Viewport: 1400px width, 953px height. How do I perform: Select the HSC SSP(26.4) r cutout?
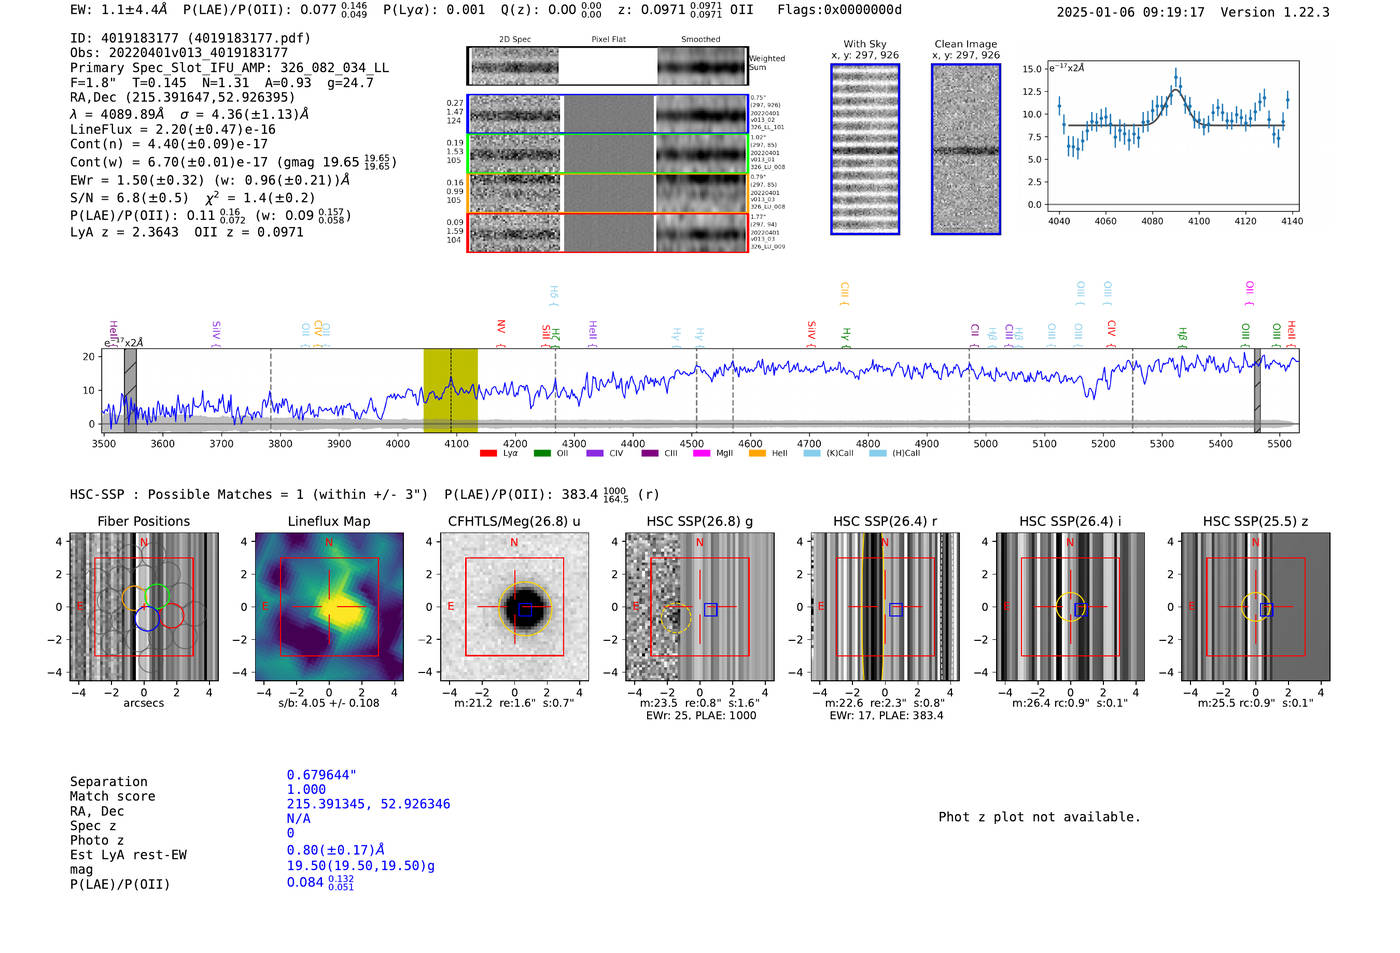tap(885, 607)
